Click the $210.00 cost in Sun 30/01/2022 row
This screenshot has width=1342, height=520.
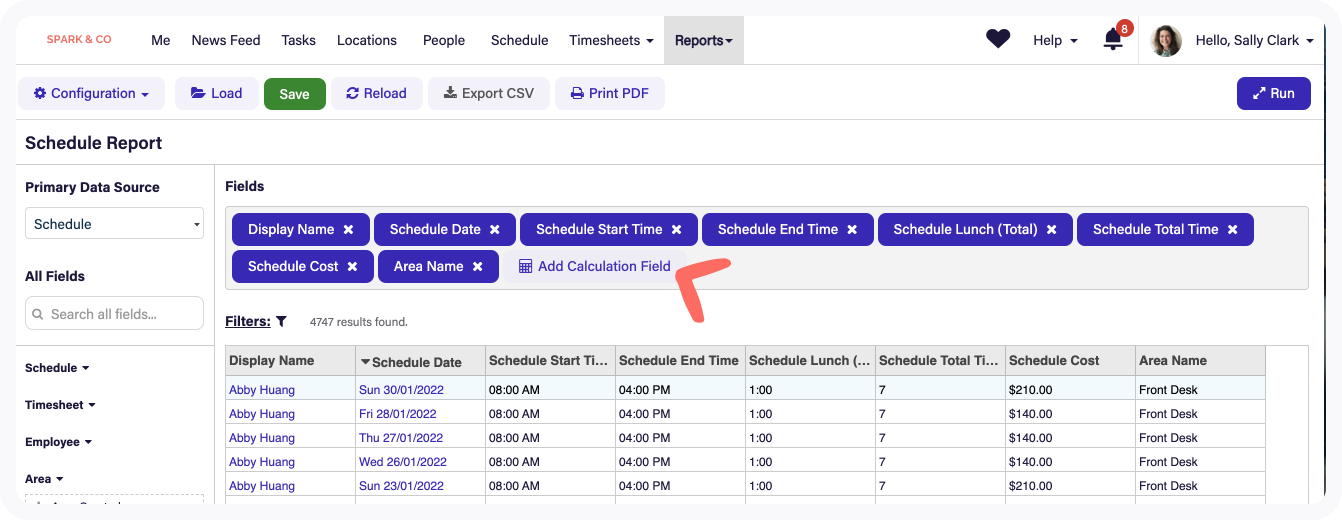coord(1031,390)
